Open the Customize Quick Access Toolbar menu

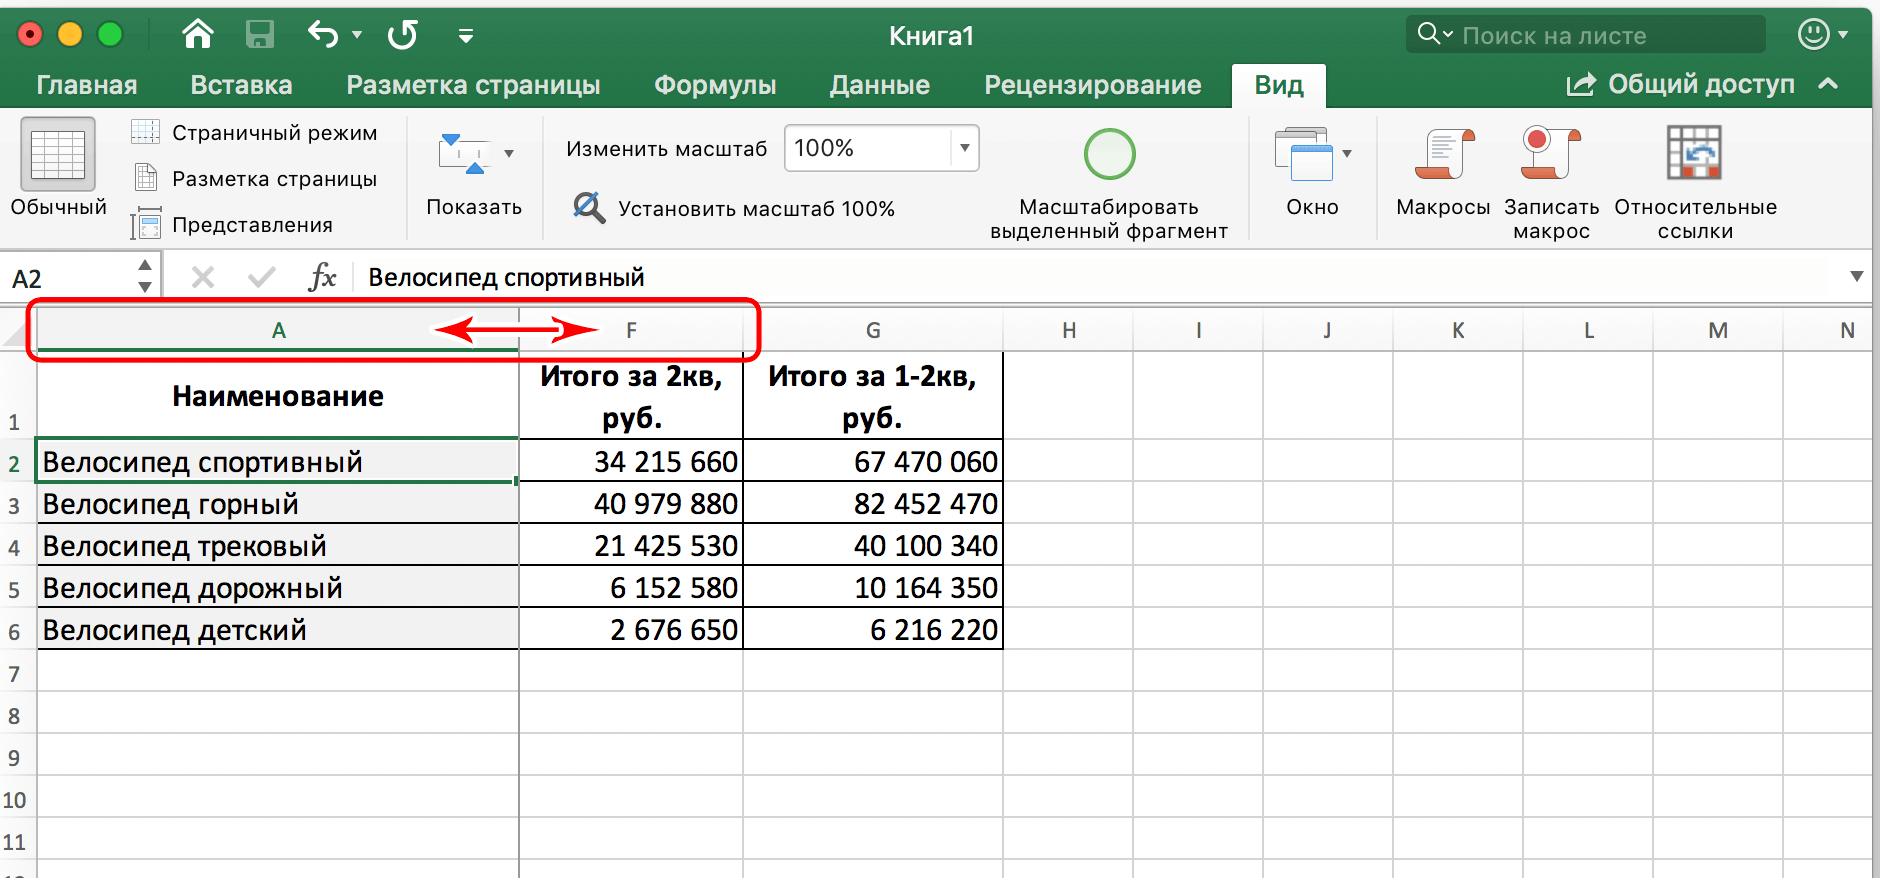point(465,36)
